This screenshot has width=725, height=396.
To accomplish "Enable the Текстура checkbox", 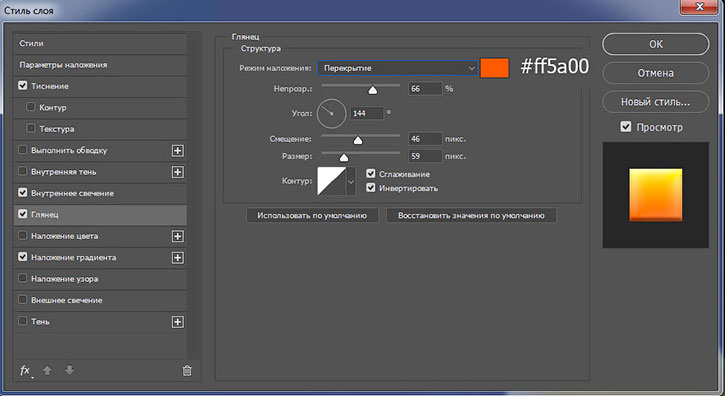I will (31, 128).
